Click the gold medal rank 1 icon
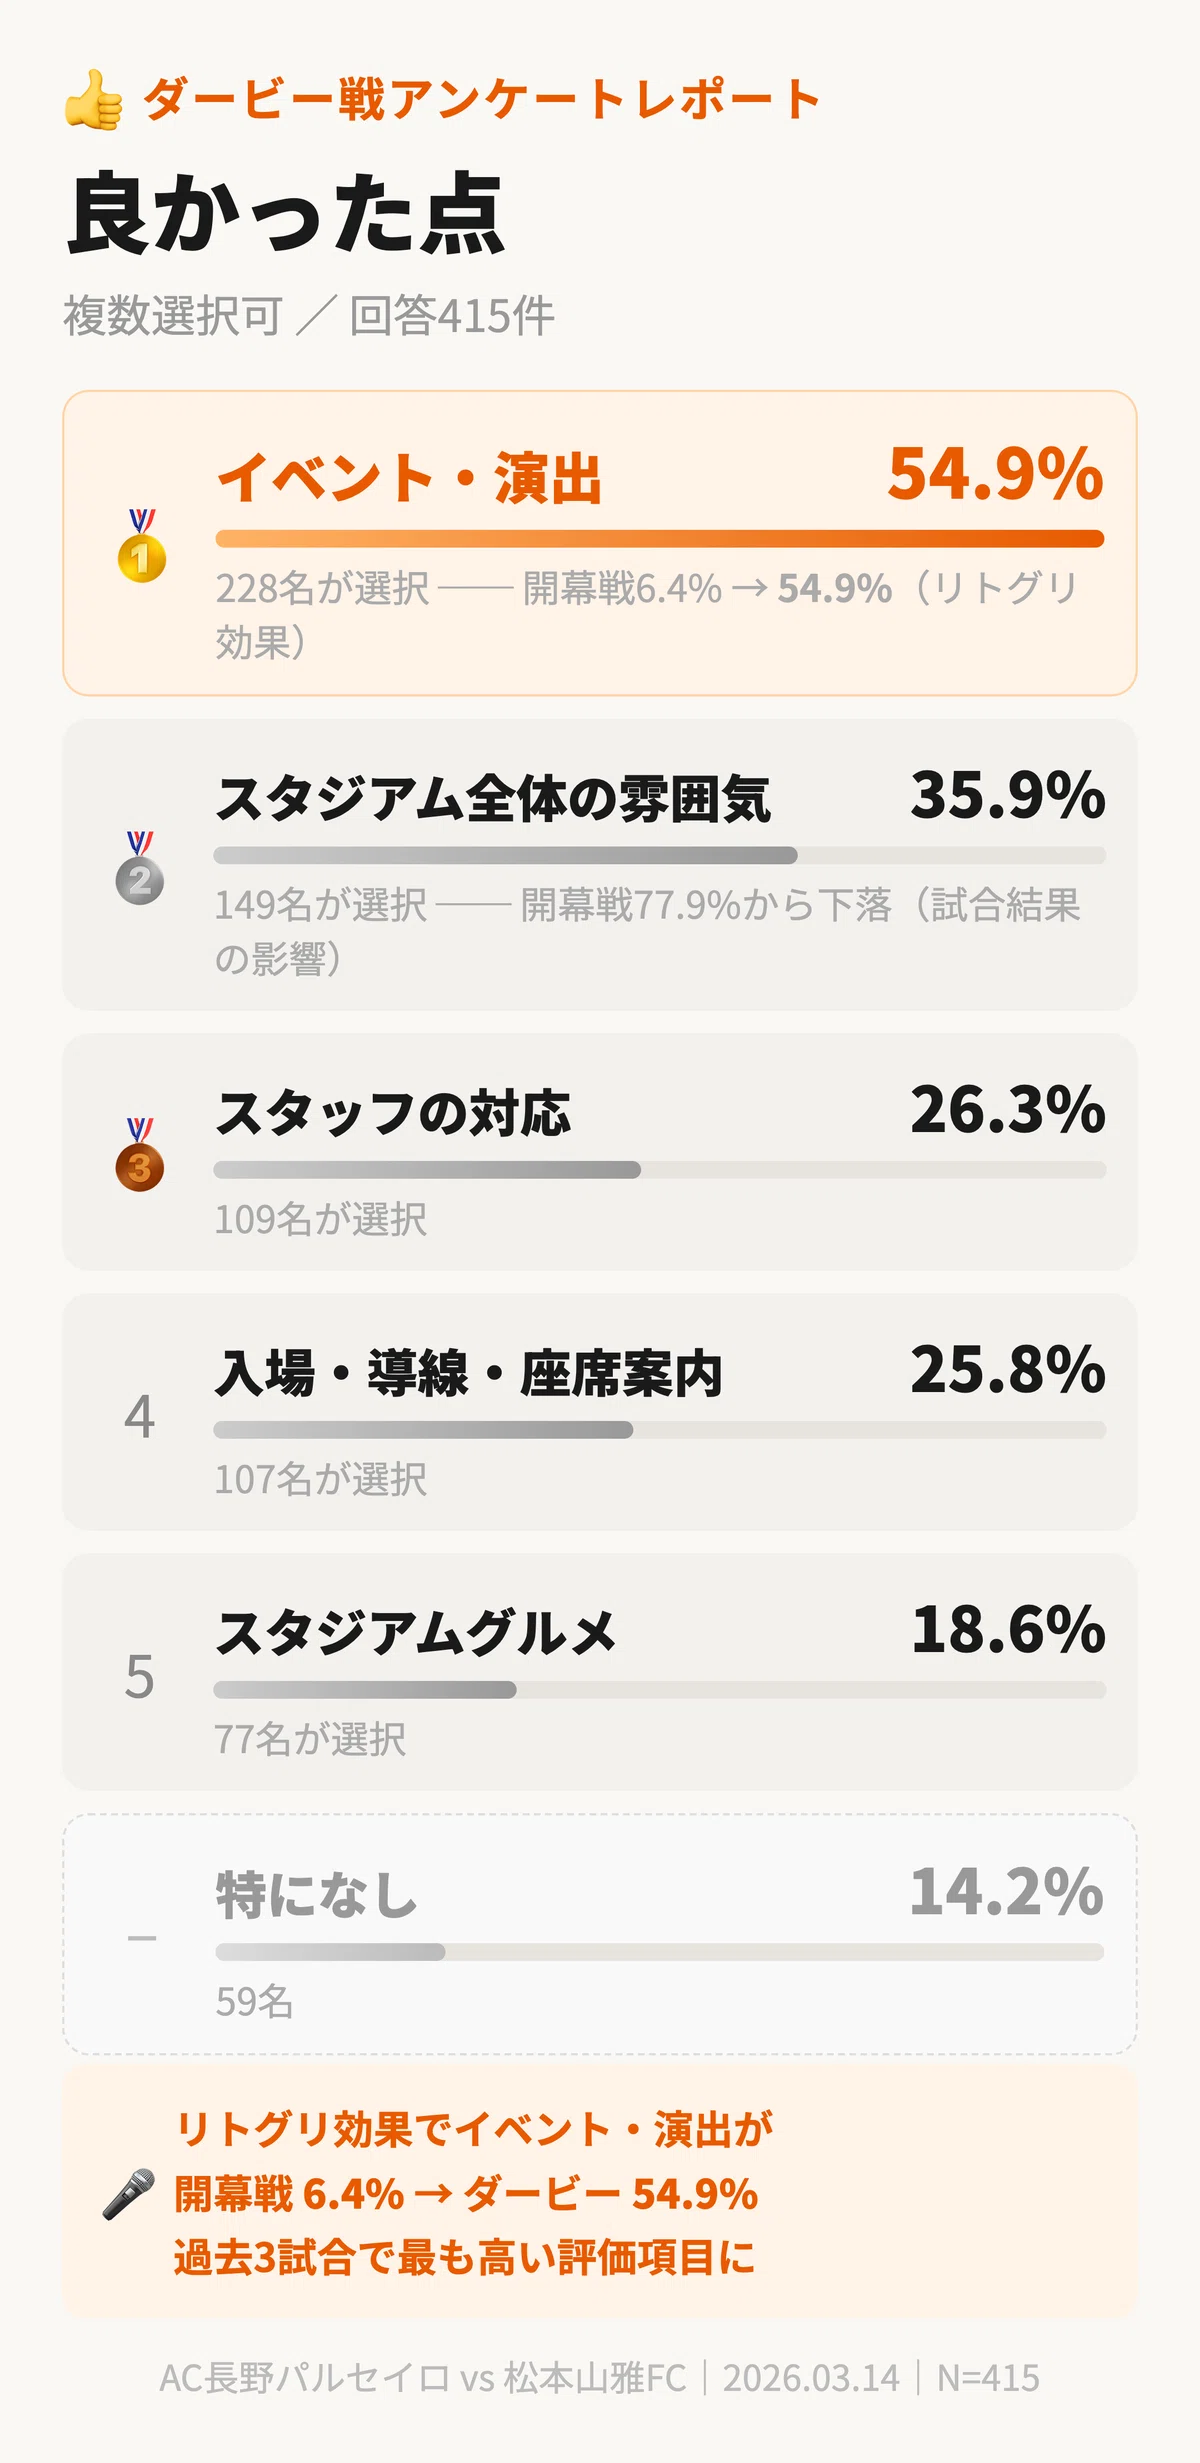 (141, 546)
